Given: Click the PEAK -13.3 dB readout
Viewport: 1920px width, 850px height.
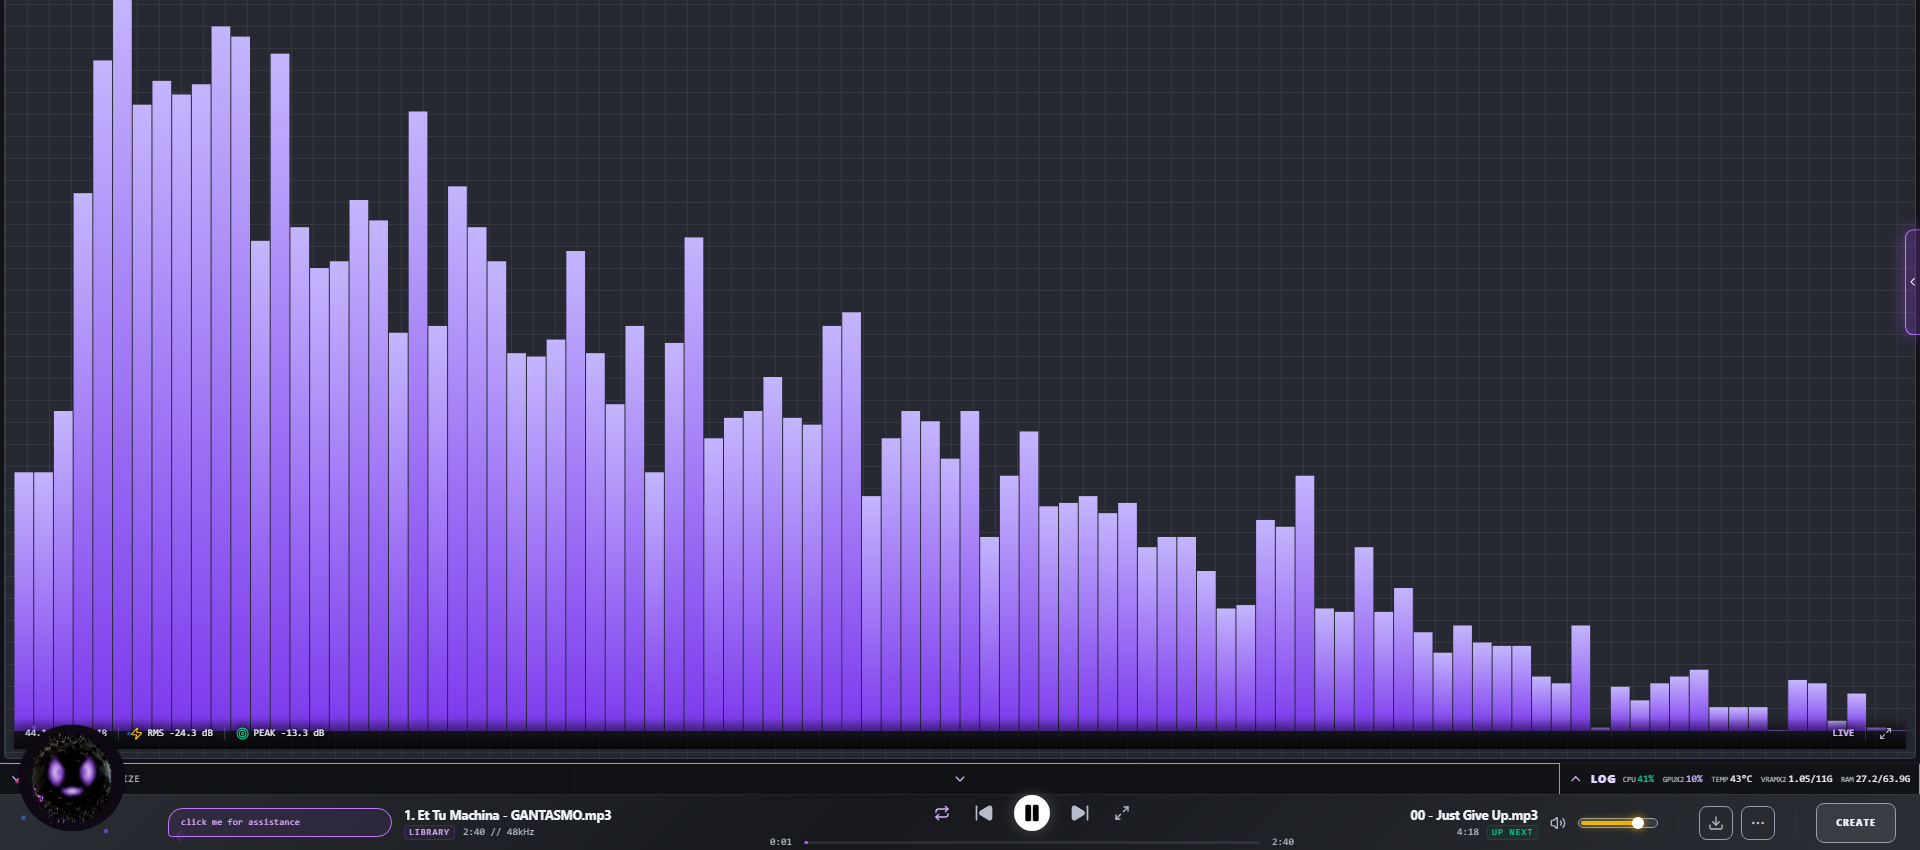Looking at the screenshot, I should point(289,733).
